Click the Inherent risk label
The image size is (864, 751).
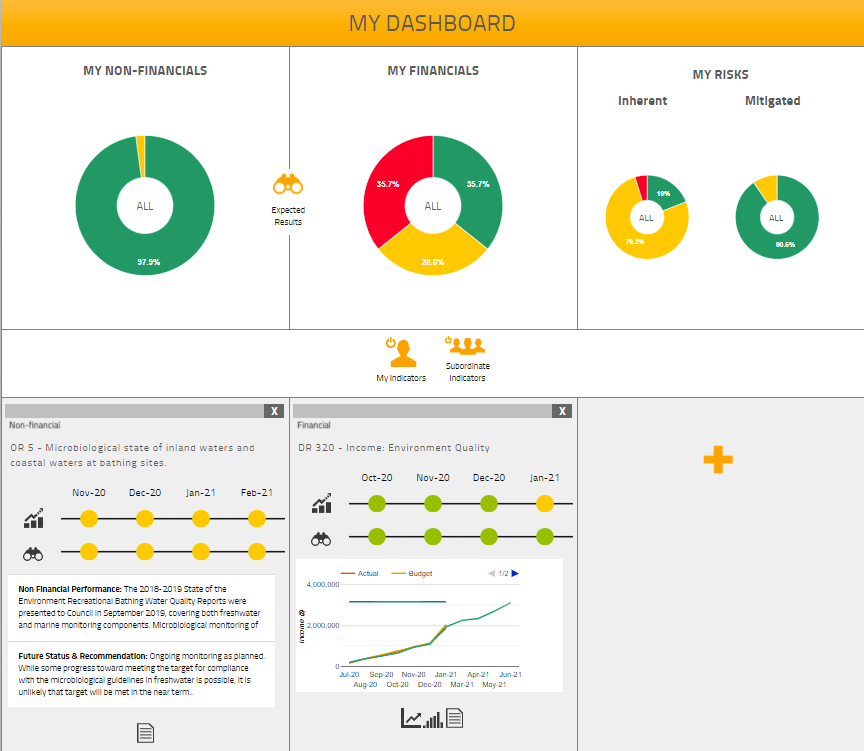642,101
